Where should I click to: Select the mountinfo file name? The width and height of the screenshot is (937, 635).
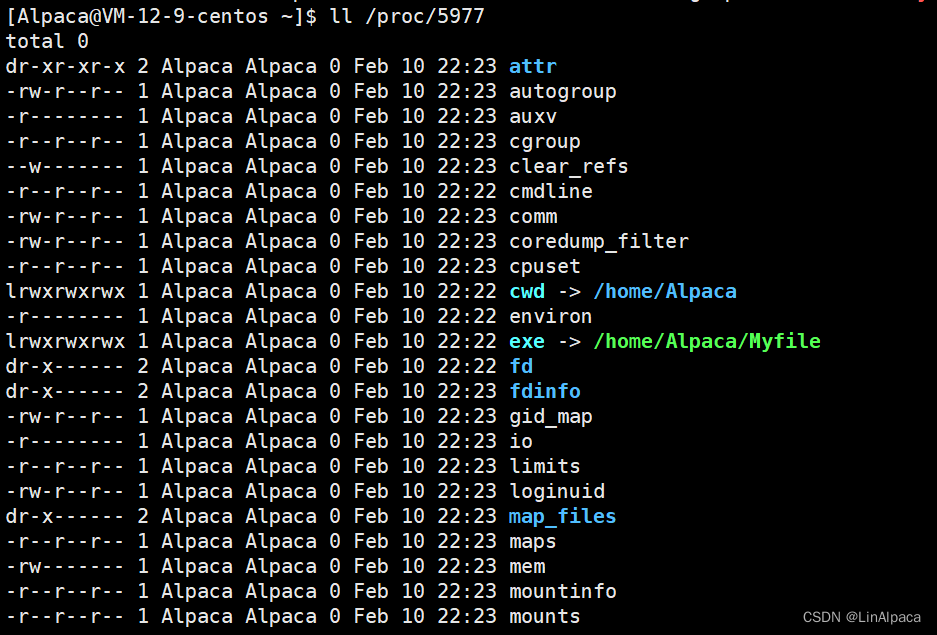562,592
